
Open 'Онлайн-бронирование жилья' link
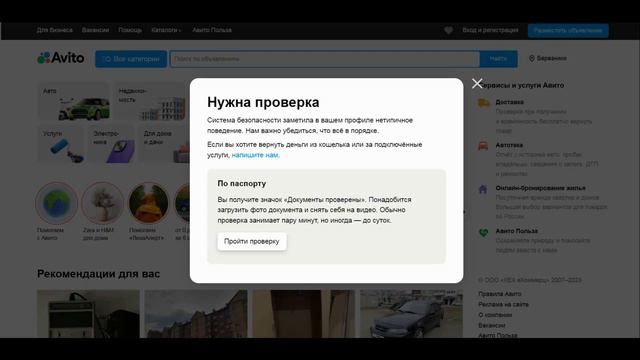coord(540,188)
